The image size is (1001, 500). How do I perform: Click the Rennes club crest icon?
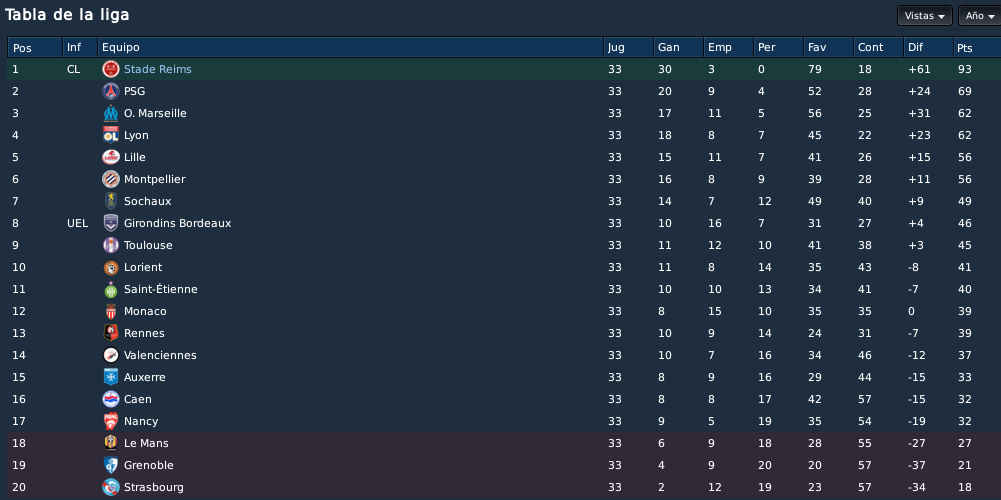point(111,333)
